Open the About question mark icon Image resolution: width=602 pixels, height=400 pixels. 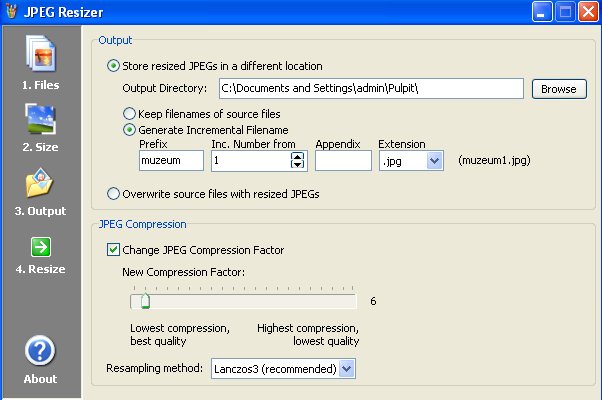coord(40,351)
